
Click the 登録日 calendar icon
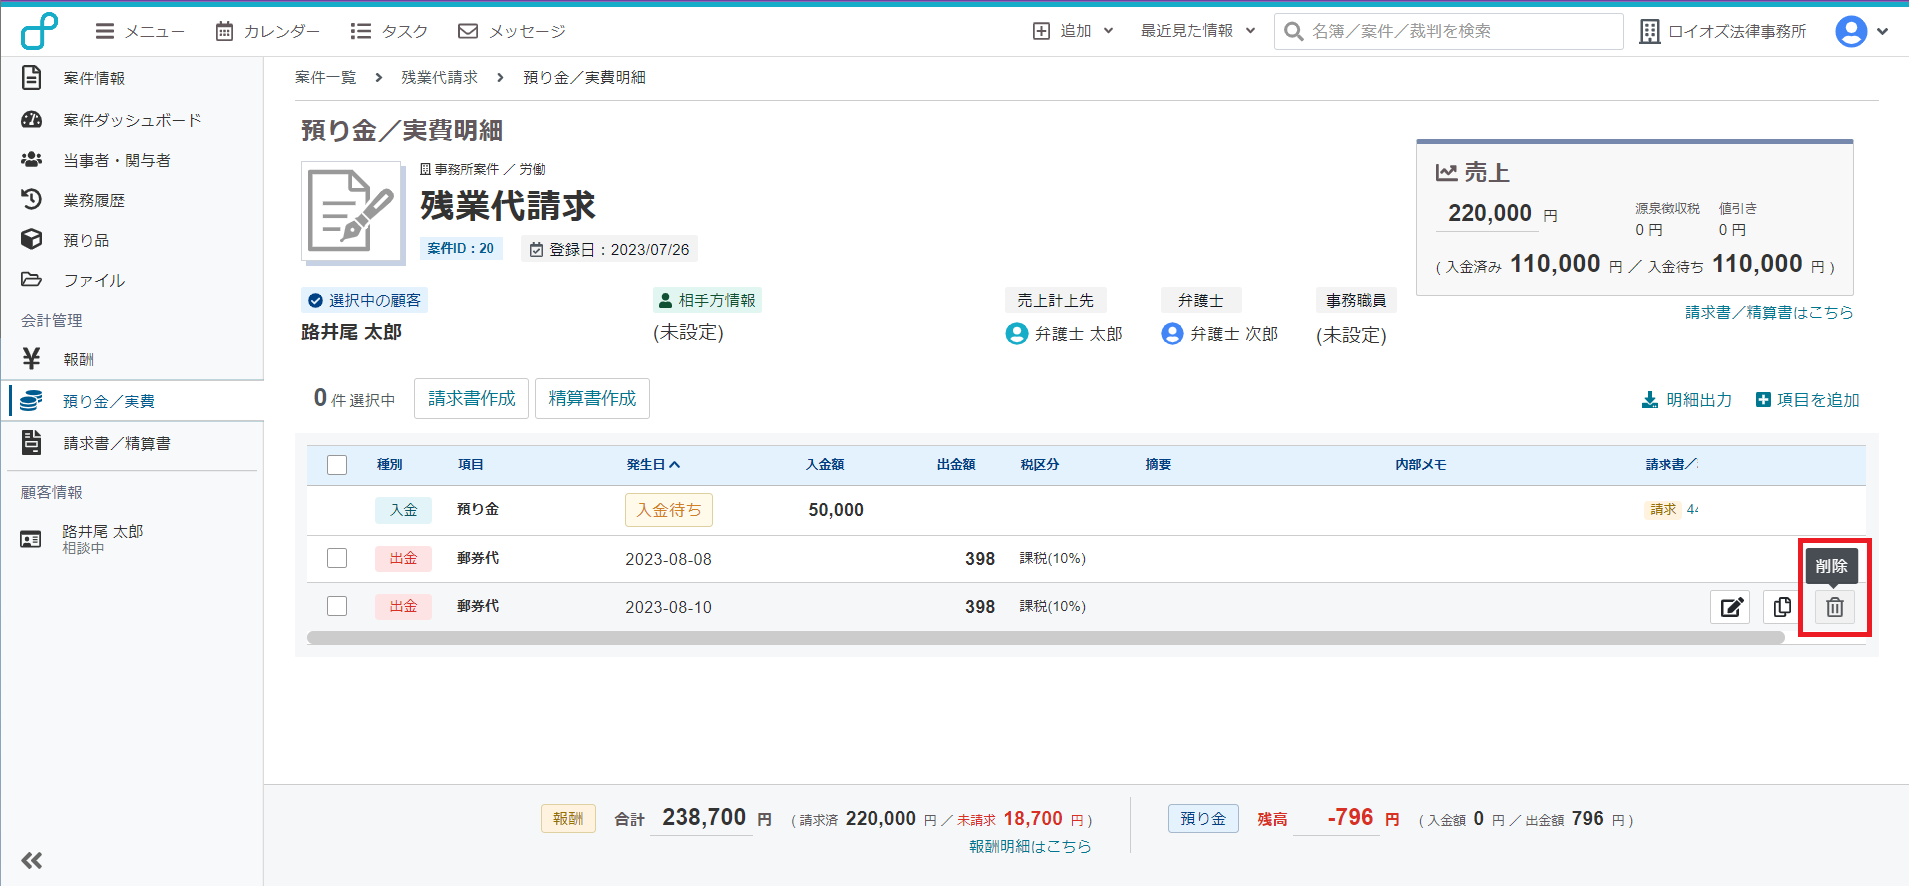click(x=536, y=249)
